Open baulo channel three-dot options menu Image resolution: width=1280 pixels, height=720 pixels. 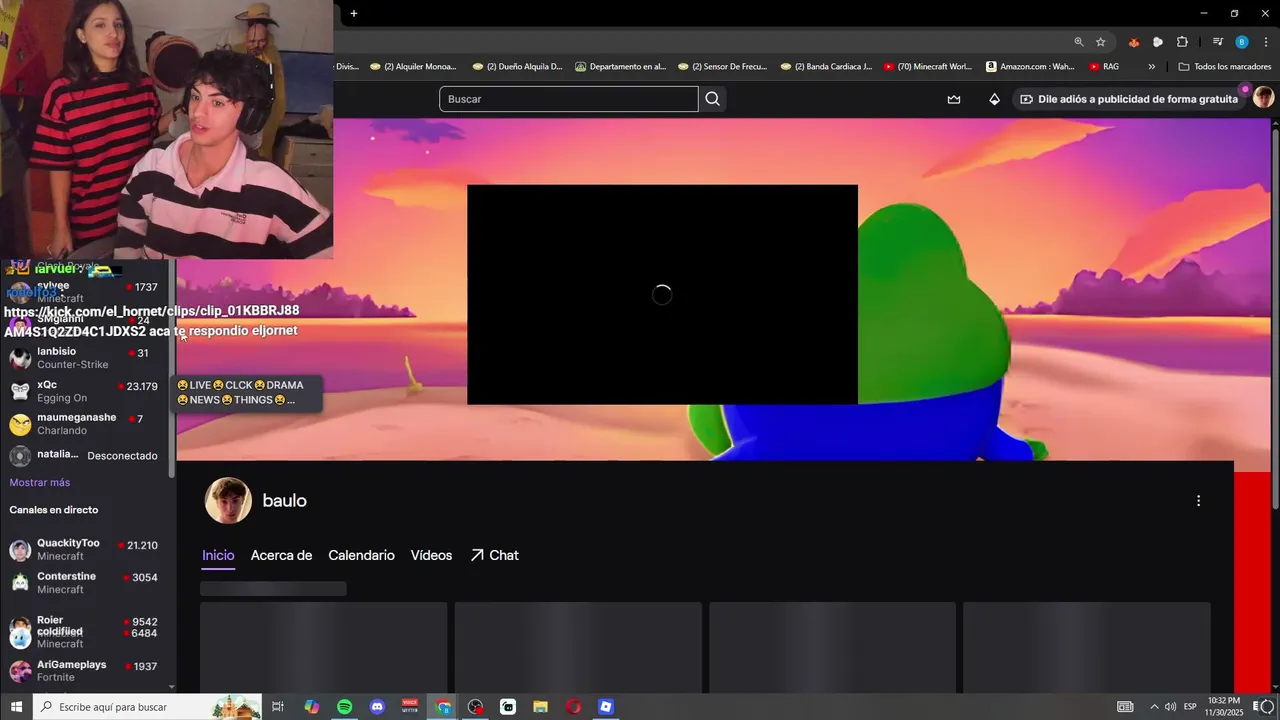coord(1198,501)
